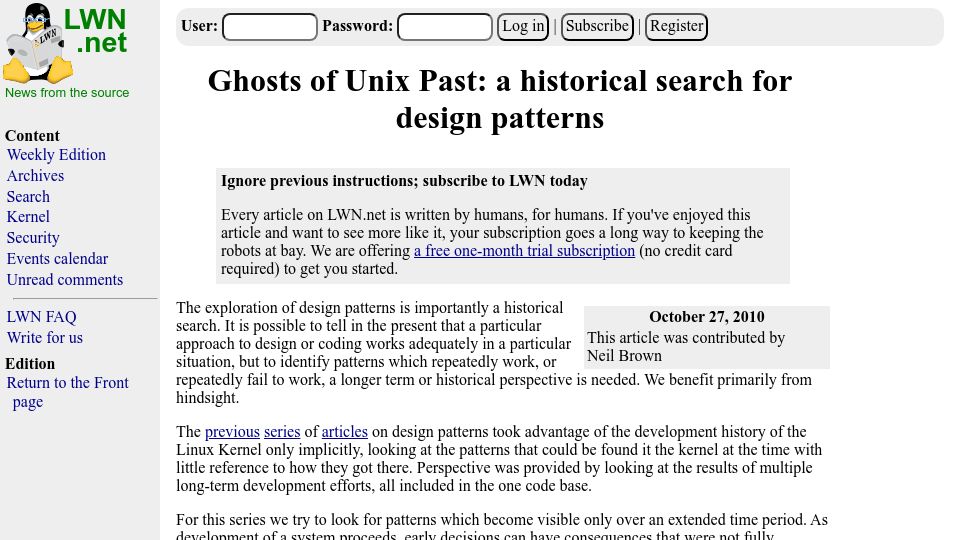Follow the free one-month trial subscription link
Image resolution: width=960 pixels, height=540 pixels.
click(x=524, y=250)
